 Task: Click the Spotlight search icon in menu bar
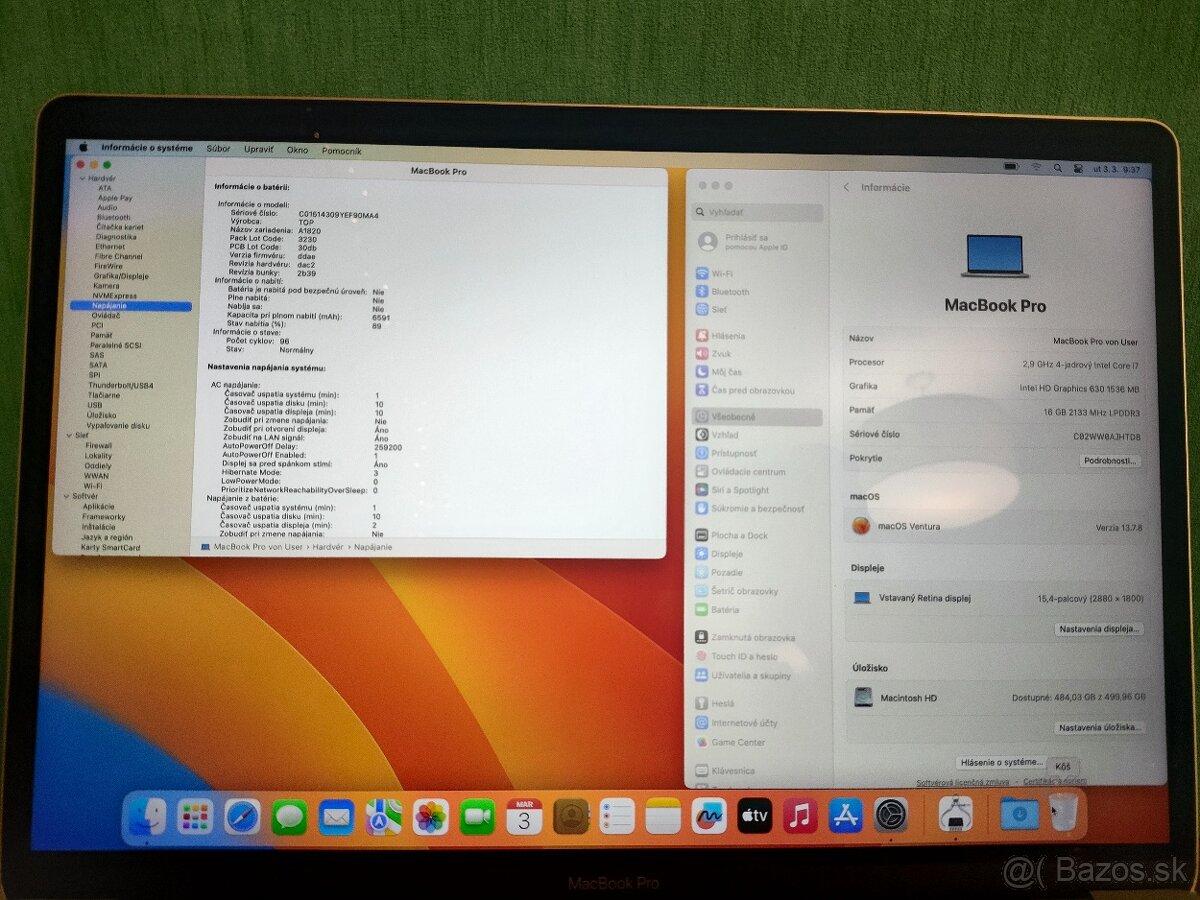point(1058,168)
